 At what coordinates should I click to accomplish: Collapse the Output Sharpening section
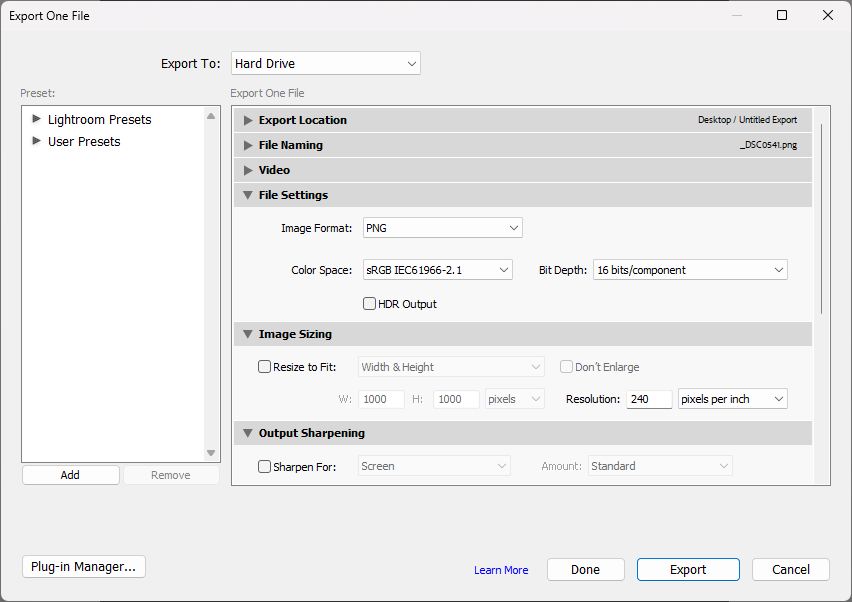tap(248, 432)
